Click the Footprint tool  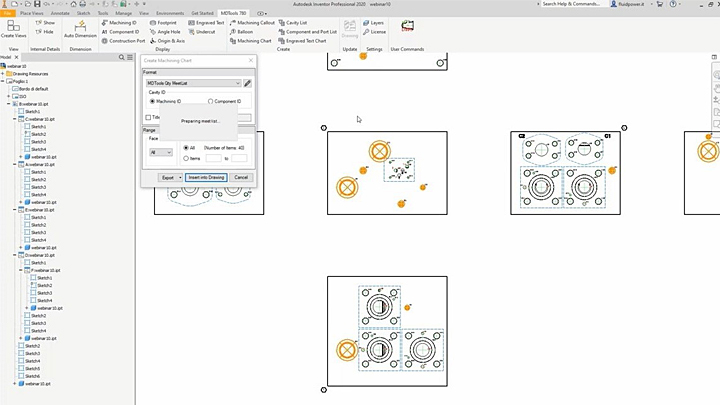[x=163, y=22]
